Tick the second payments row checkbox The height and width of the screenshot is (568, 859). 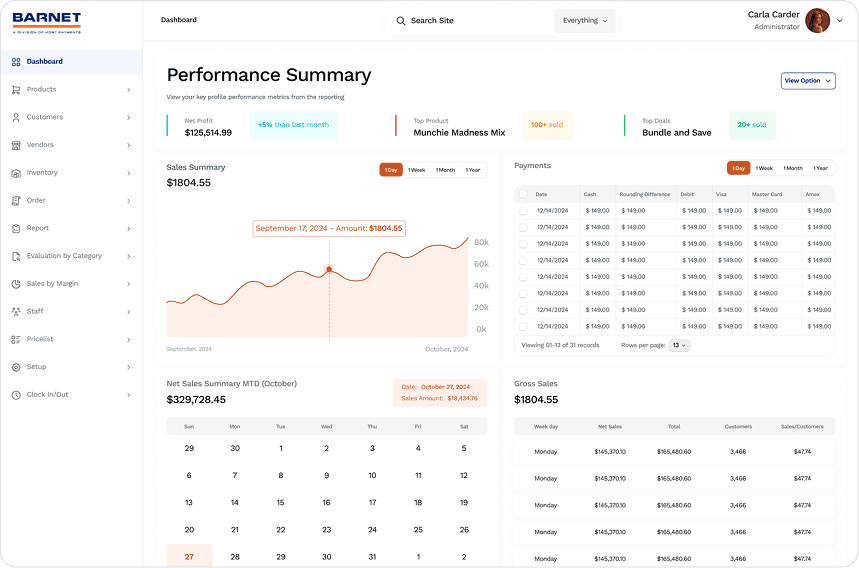pos(523,227)
